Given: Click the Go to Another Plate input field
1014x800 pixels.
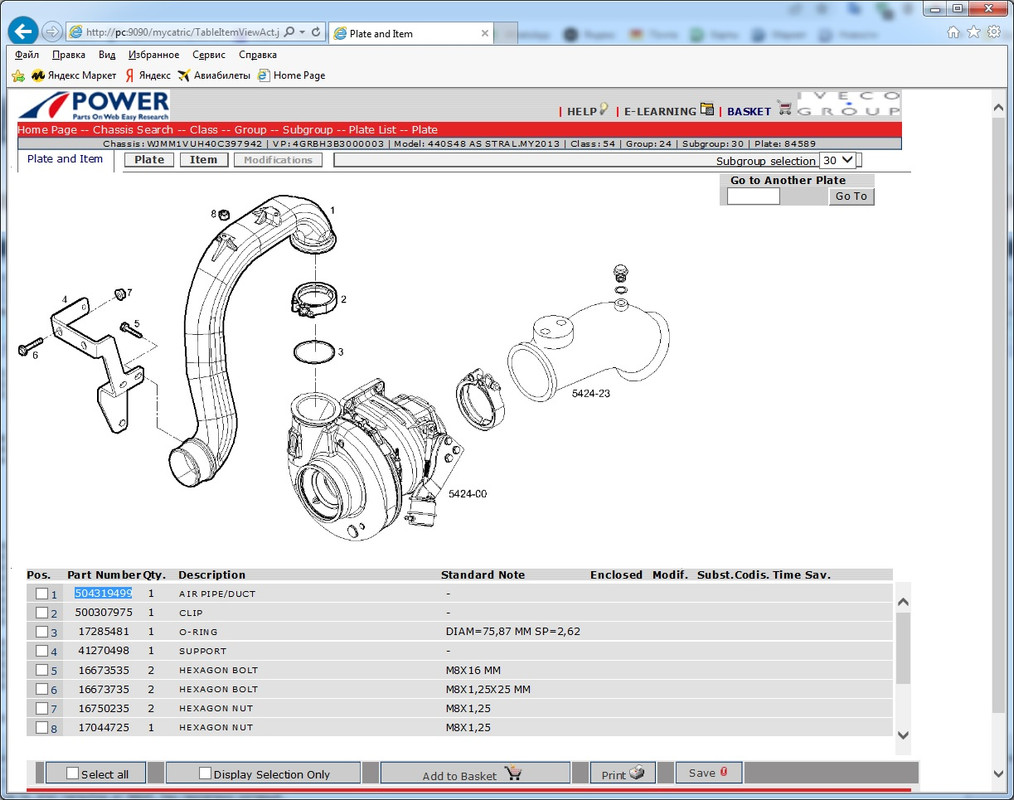Looking at the screenshot, I should (x=753, y=196).
